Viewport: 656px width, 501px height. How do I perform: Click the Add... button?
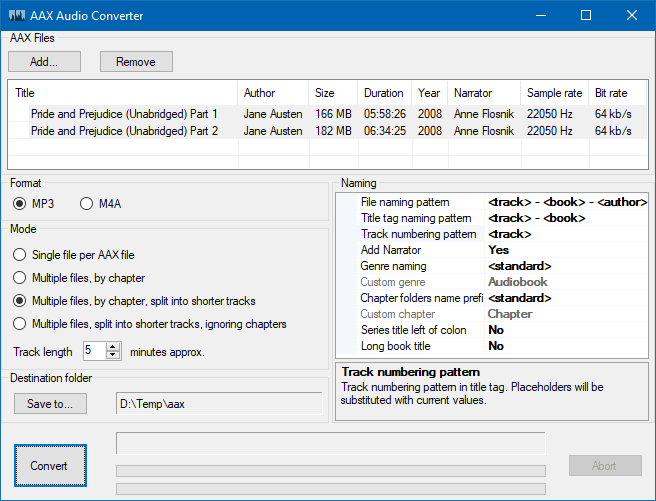tap(43, 62)
